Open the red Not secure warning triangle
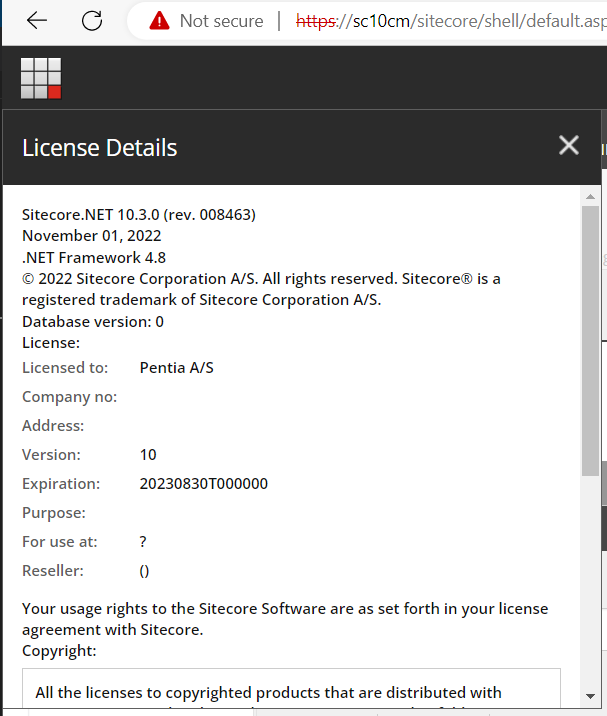 point(159,21)
